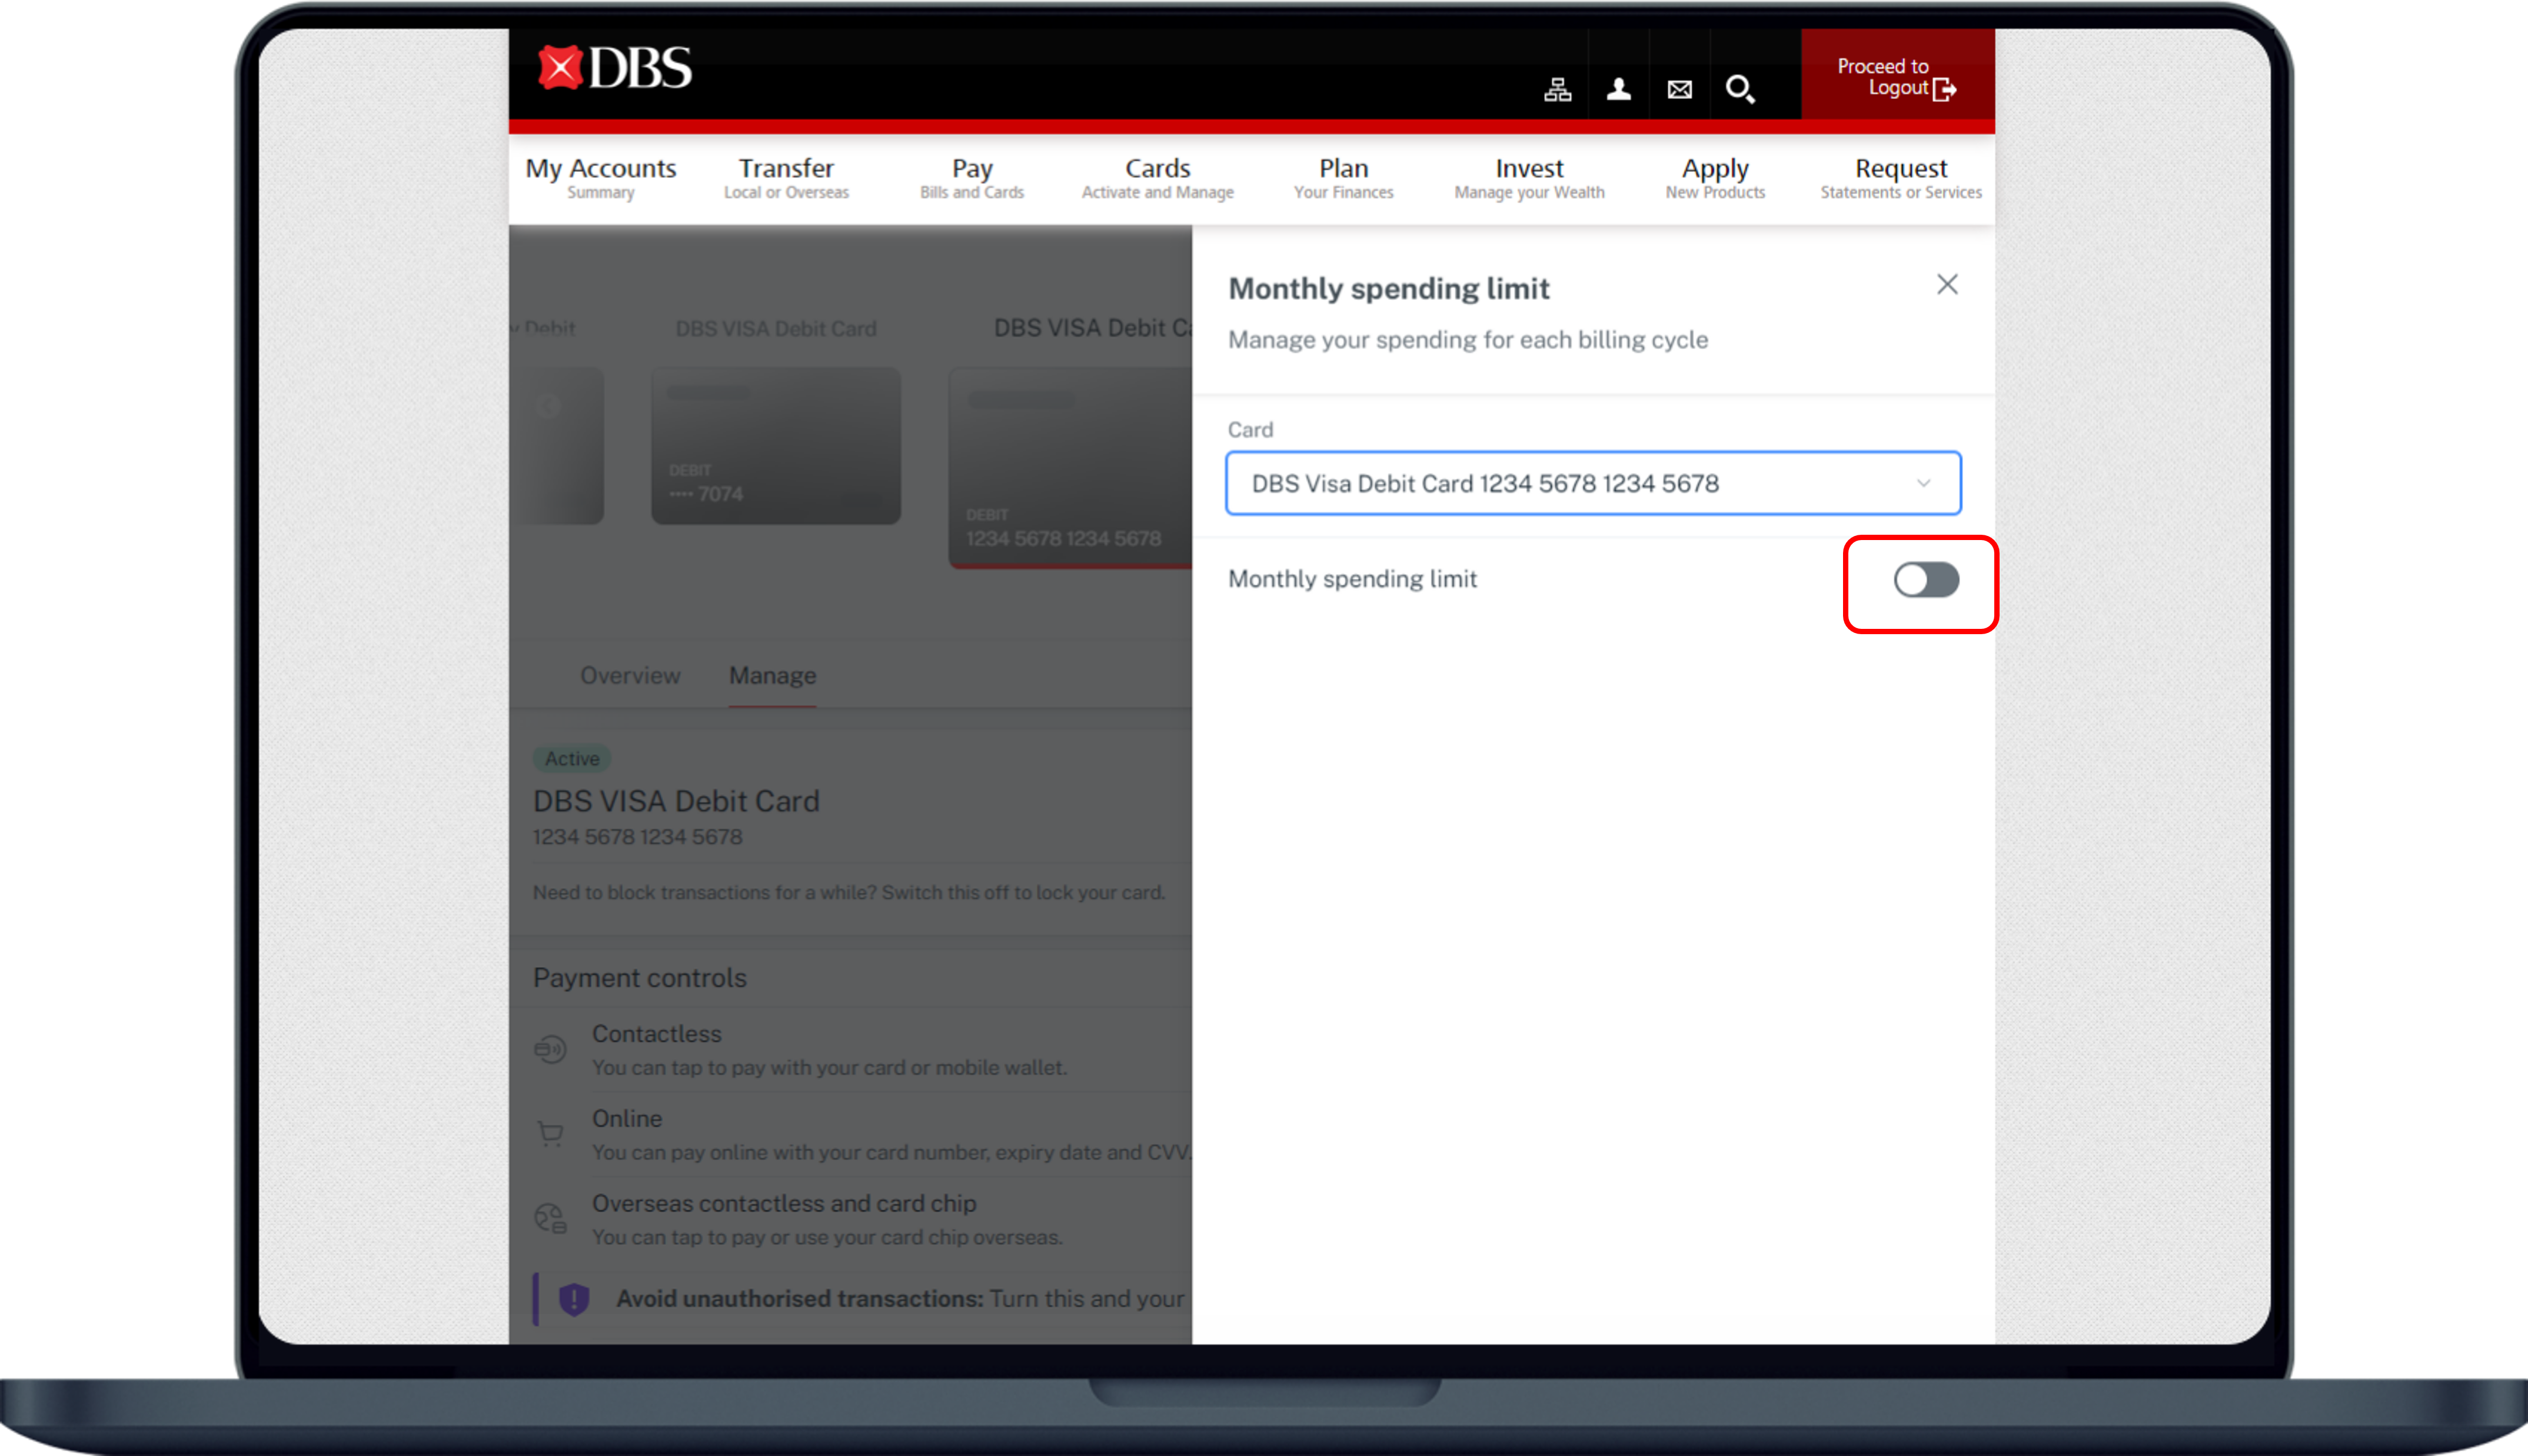Viewport: 2528px width, 1456px height.
Task: Click the Online shopping cart icon
Action: [x=550, y=1134]
